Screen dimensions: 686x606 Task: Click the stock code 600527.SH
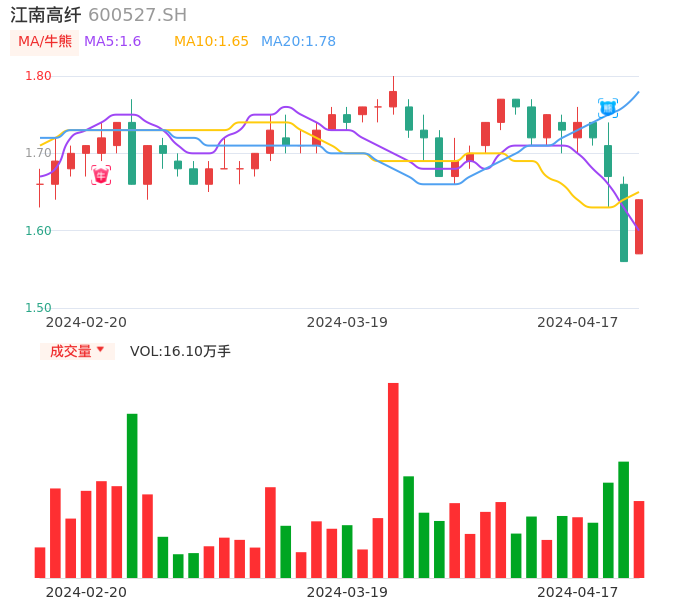pos(137,15)
